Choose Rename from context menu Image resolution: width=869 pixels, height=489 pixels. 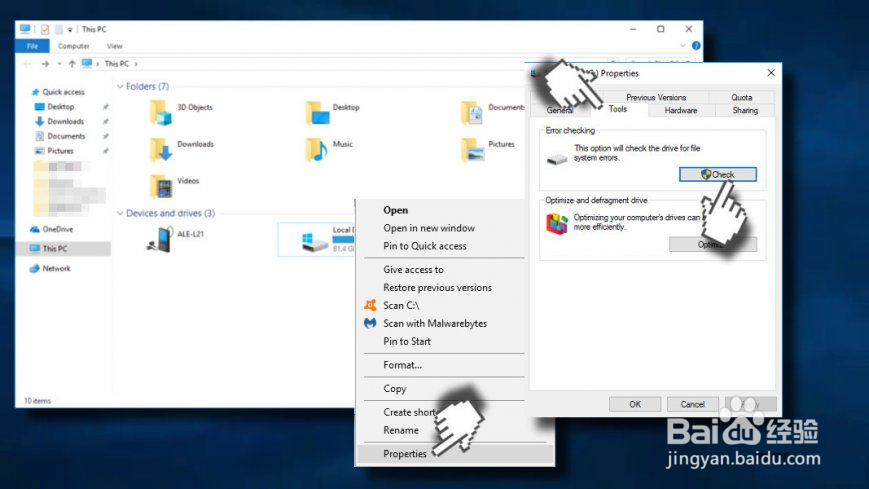click(x=401, y=430)
